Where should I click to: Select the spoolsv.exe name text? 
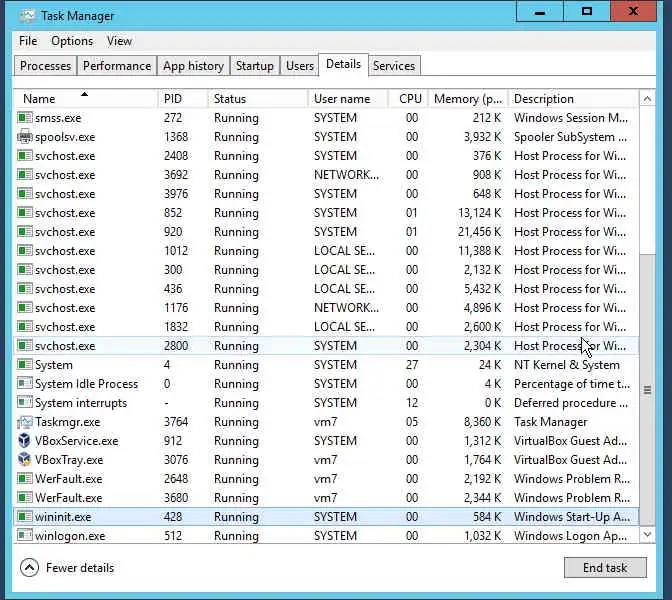click(65, 137)
